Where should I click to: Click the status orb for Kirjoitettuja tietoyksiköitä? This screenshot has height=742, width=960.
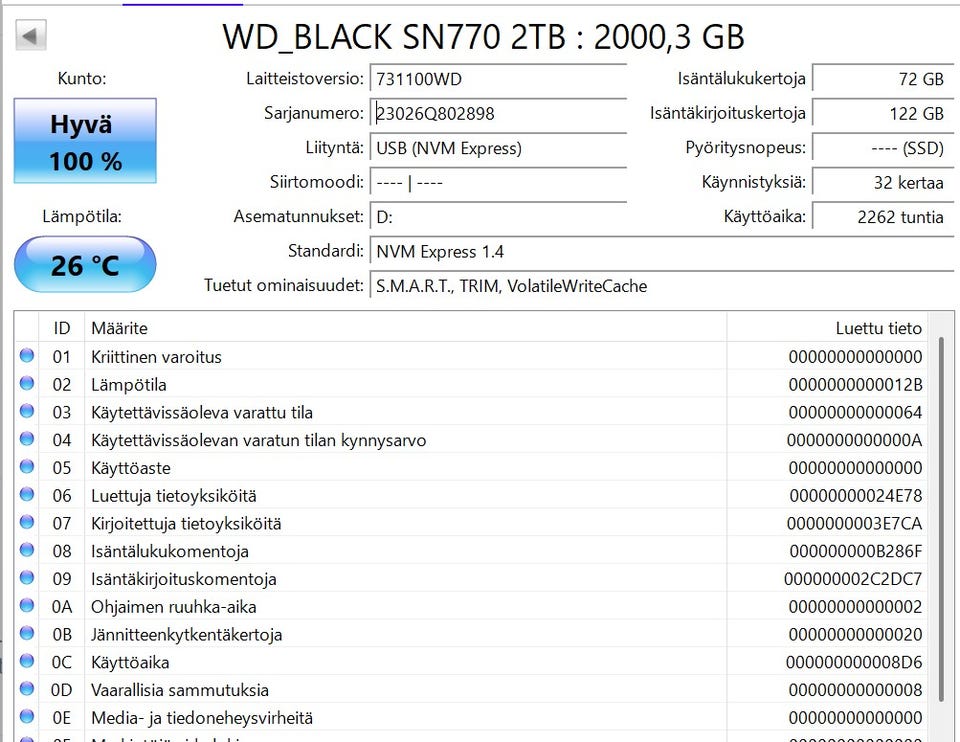pos(27,522)
